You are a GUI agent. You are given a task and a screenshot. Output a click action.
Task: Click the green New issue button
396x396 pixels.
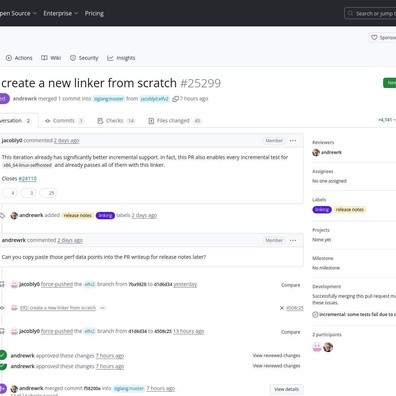[x=390, y=83]
